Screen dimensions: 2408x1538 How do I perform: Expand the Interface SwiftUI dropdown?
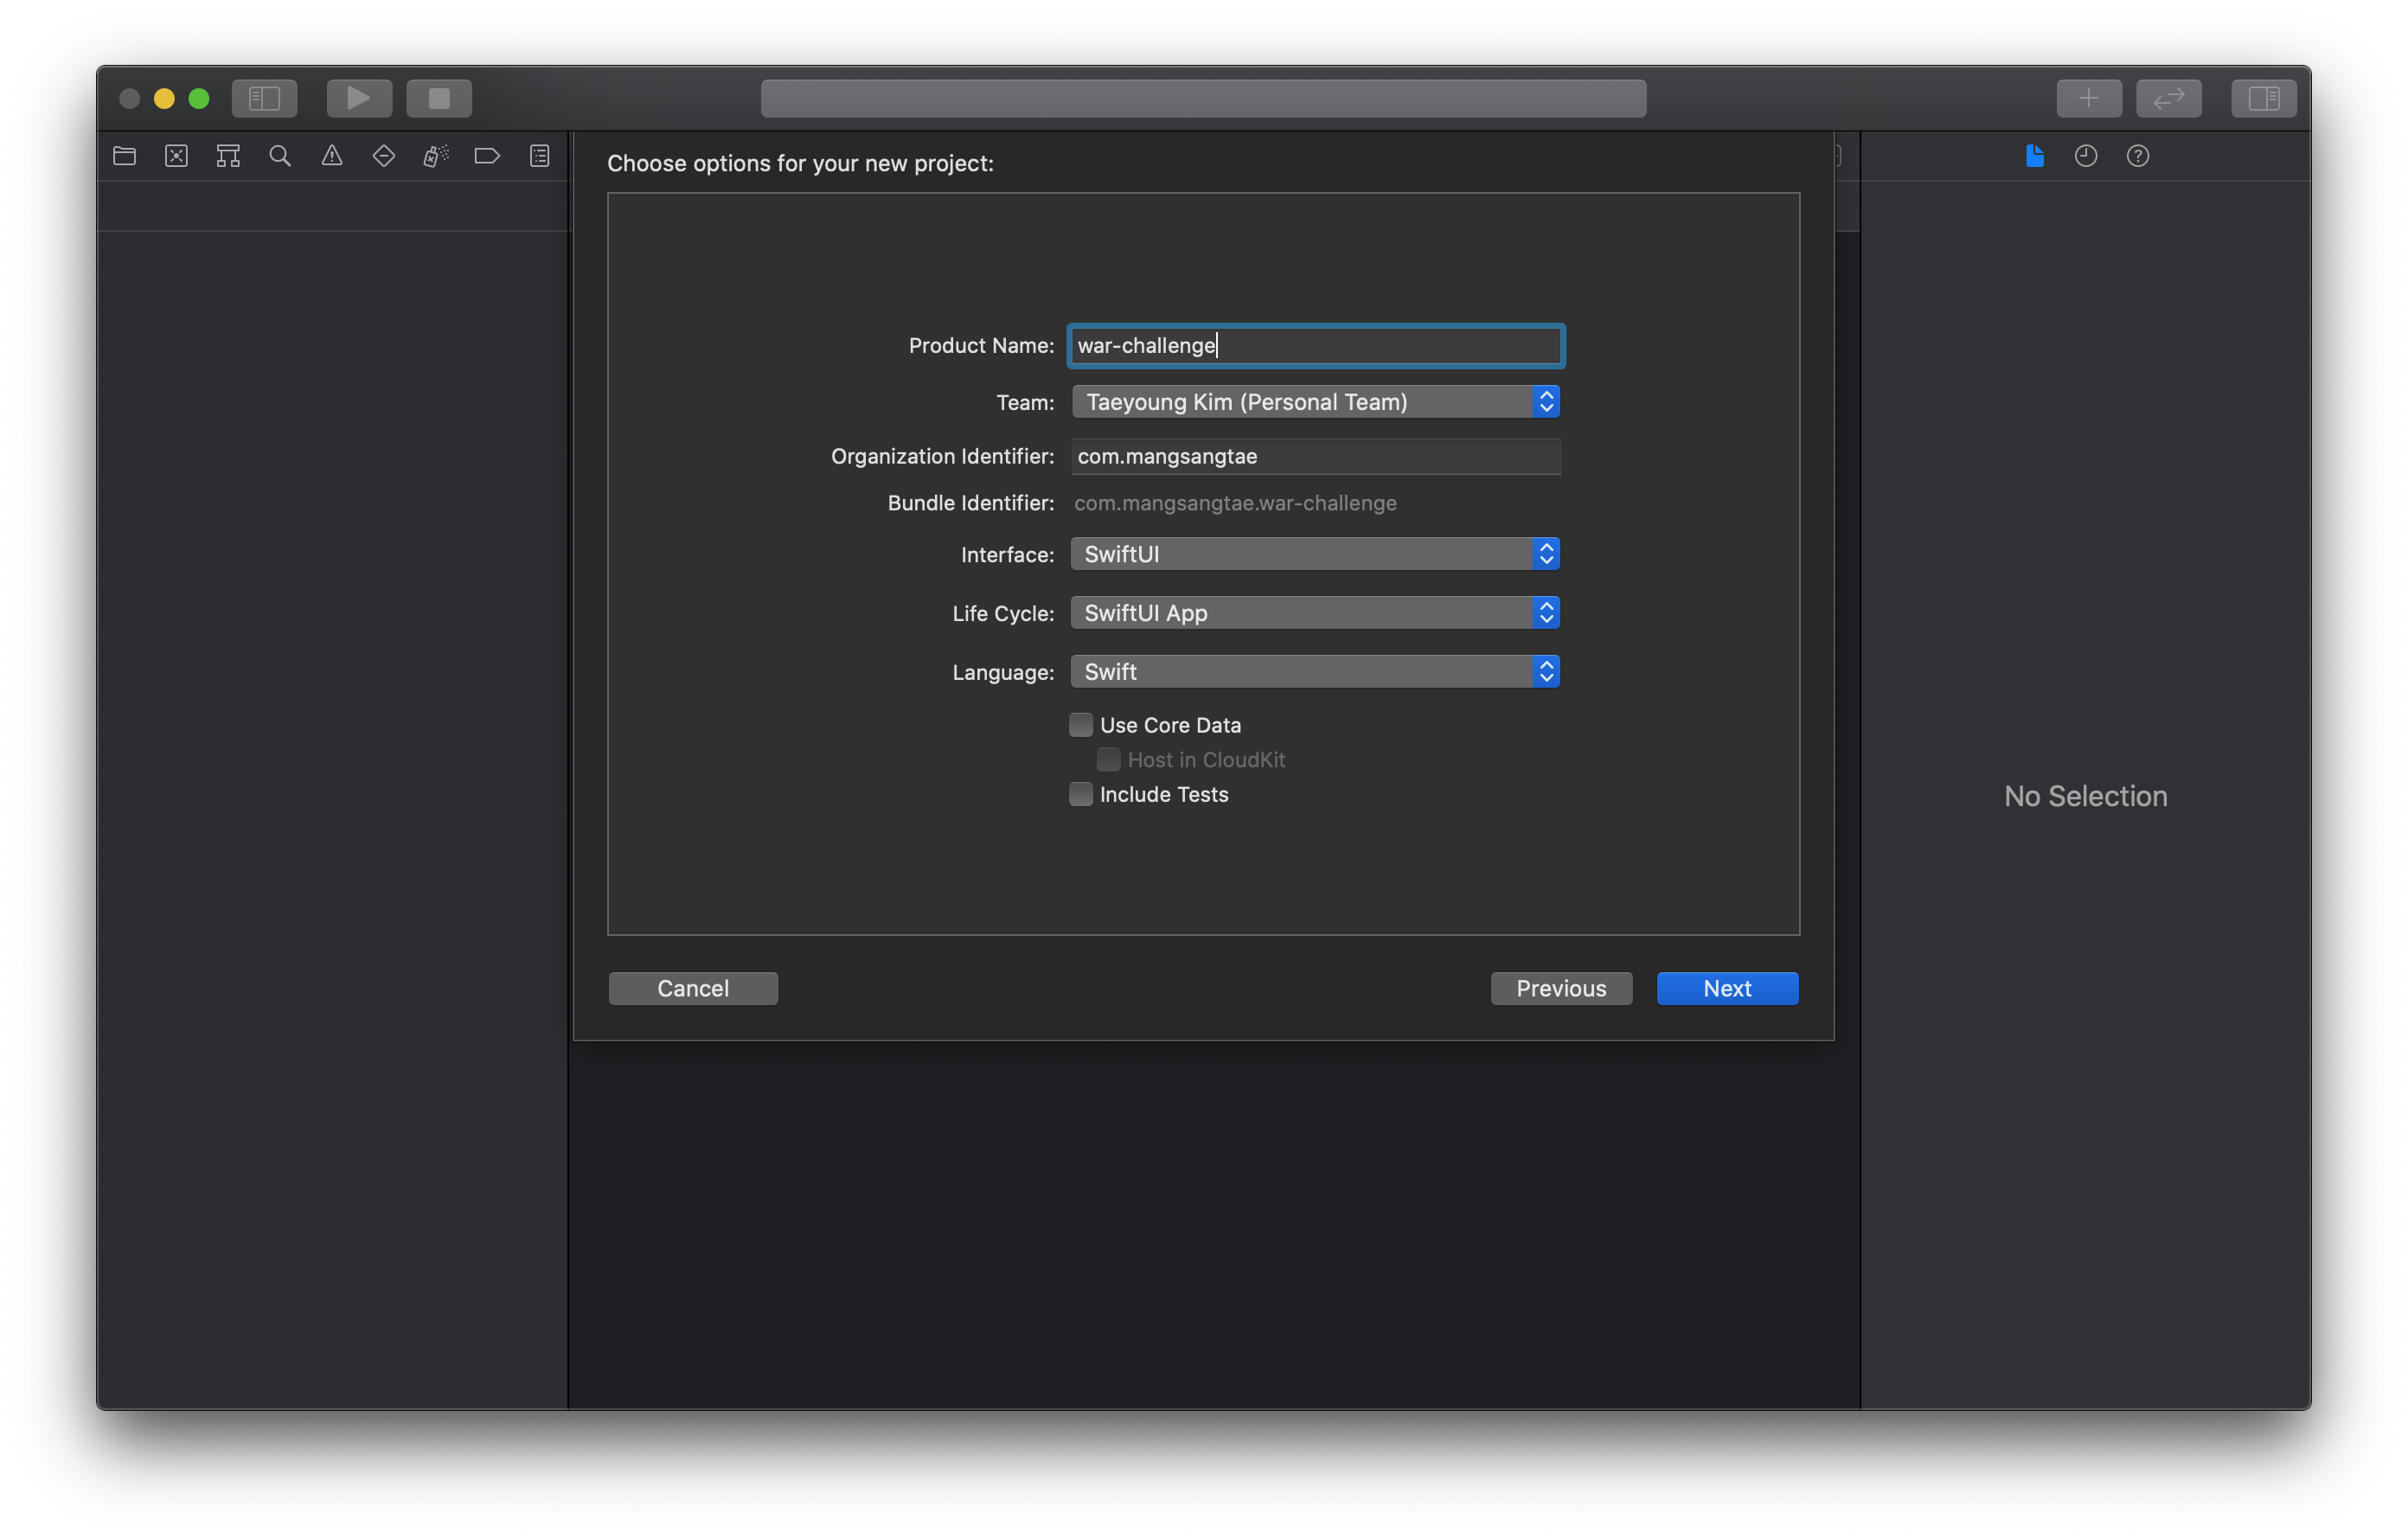coord(1314,554)
